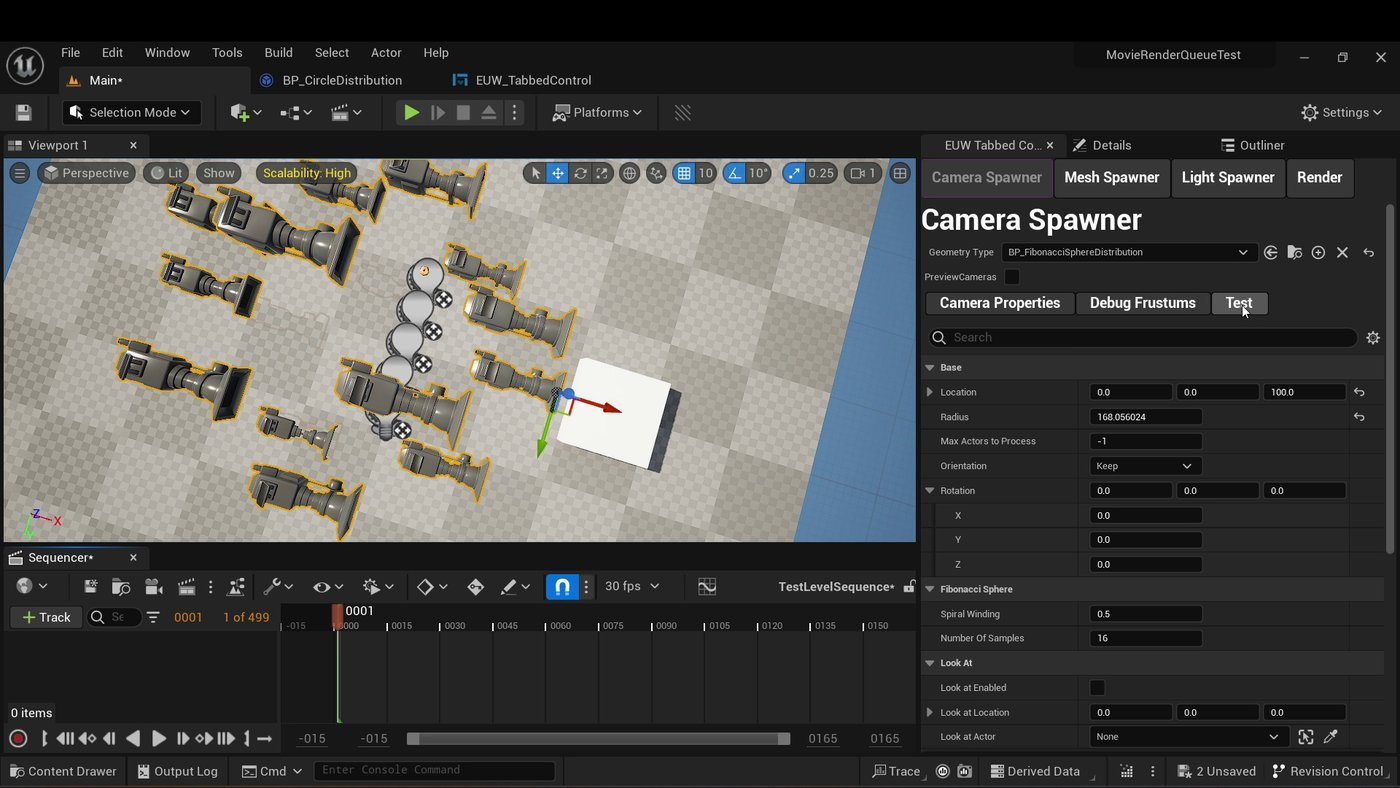Browse to geometry type asset in Content Browser
1400x788 pixels.
1294,252
